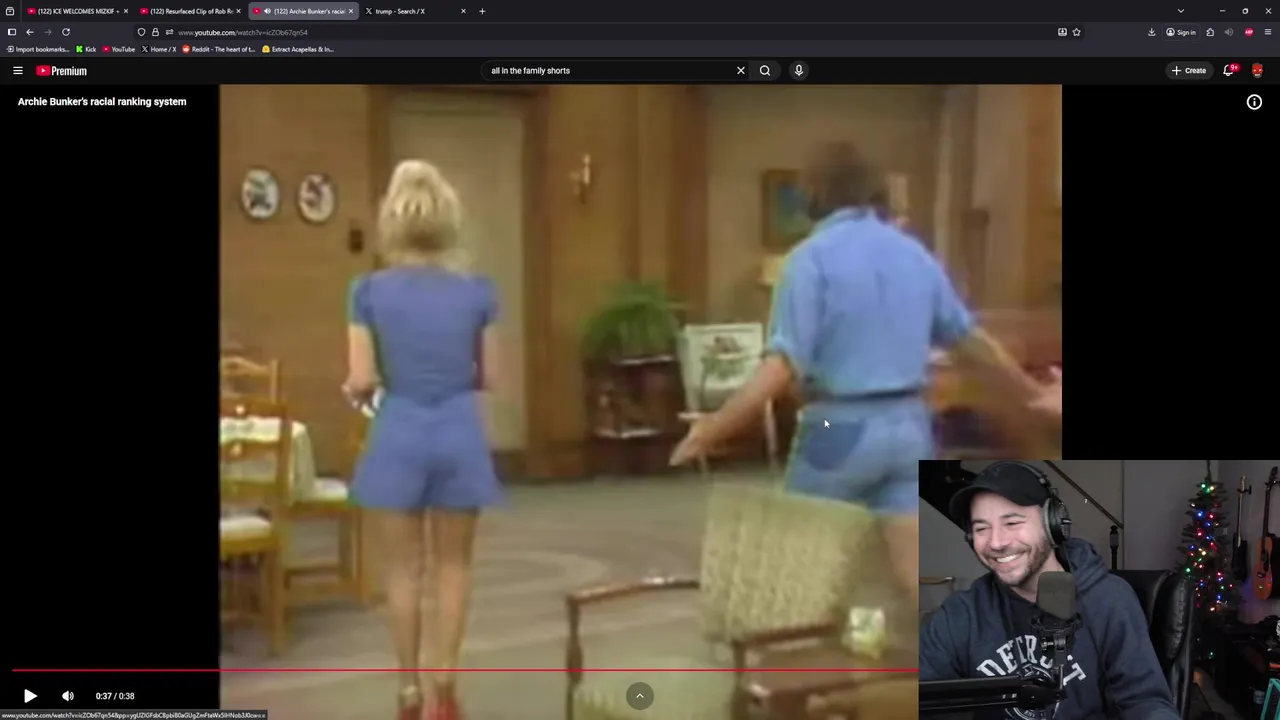Viewport: 1280px width, 720px height.
Task: Open tracking protection shield icon
Action: (x=141, y=32)
